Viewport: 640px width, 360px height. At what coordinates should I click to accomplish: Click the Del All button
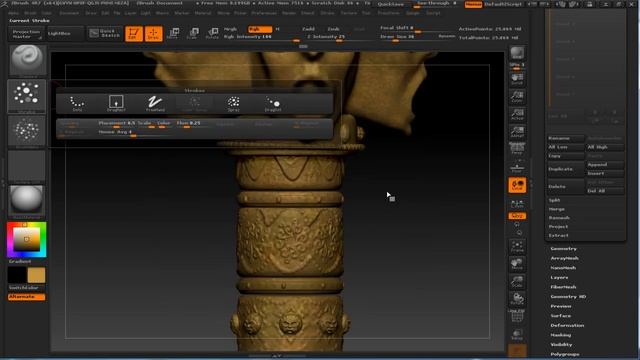click(x=605, y=191)
